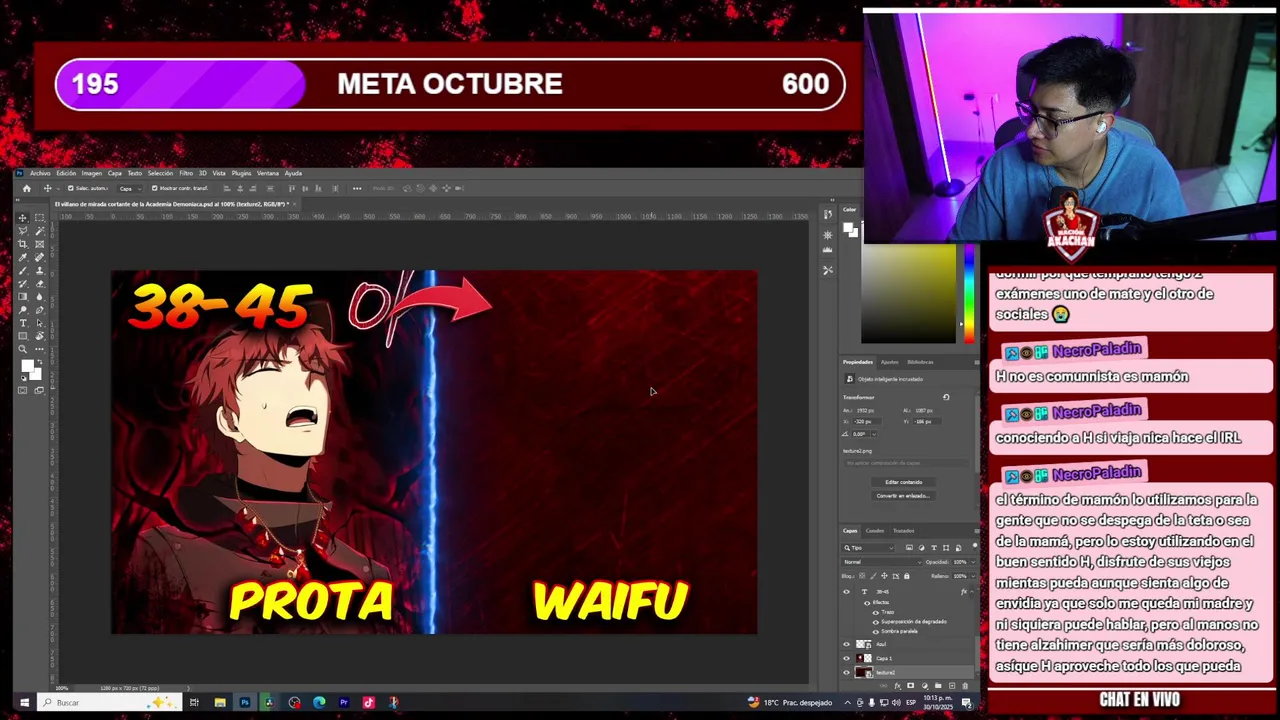This screenshot has height=720, width=1280.
Task: Toggle 'Mostrar contr. transf.' checkbox
Action: point(154,188)
